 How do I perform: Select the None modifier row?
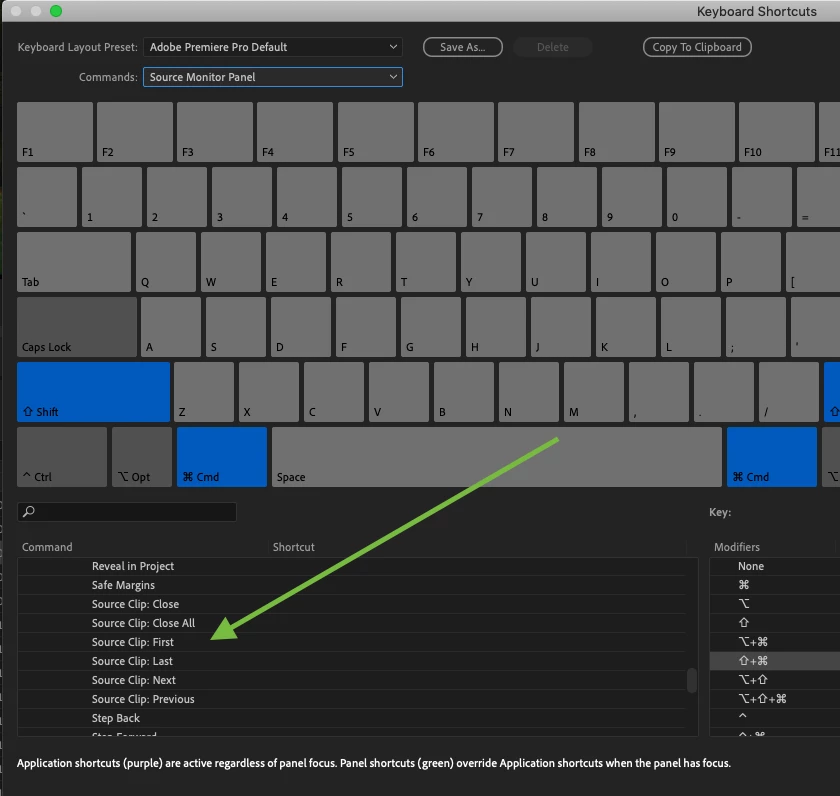(x=775, y=566)
